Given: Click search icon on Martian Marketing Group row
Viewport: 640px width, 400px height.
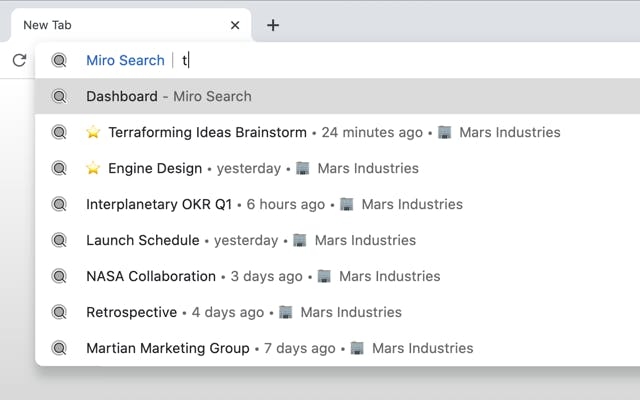Looking at the screenshot, I should (59, 348).
